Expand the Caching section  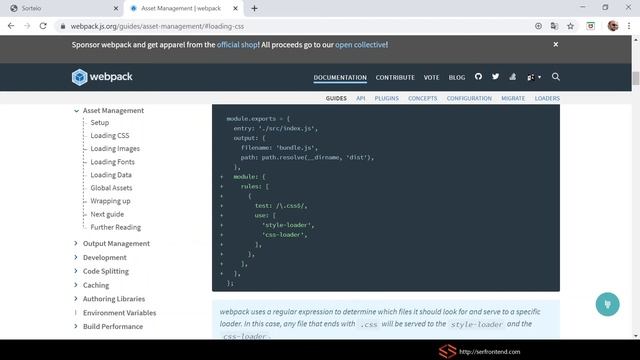pyautogui.click(x=76, y=285)
